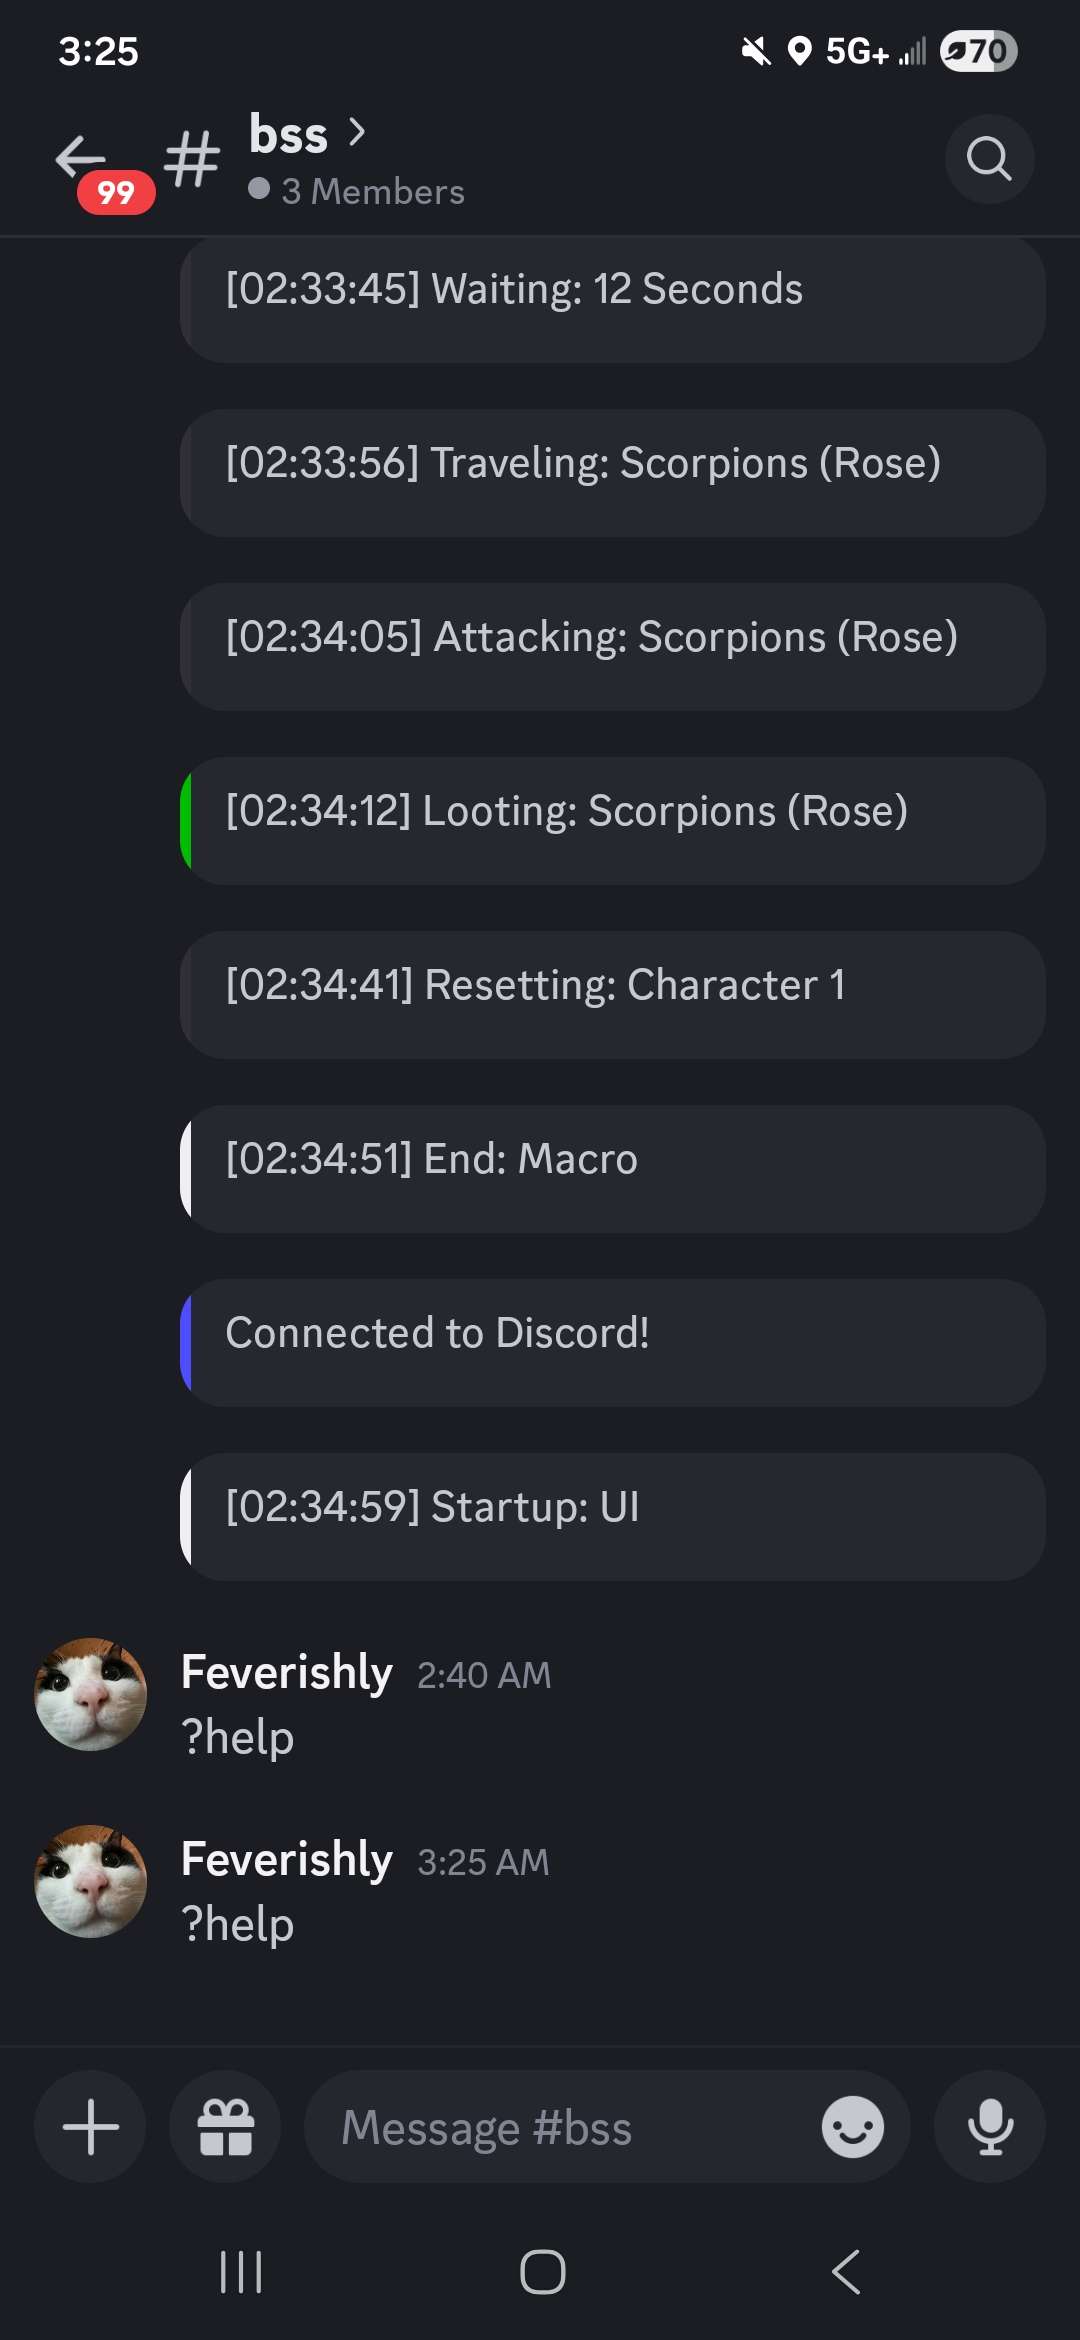Screen dimensions: 1080x2340
Task: Record a voice message with the microphone icon
Action: [x=989, y=2126]
